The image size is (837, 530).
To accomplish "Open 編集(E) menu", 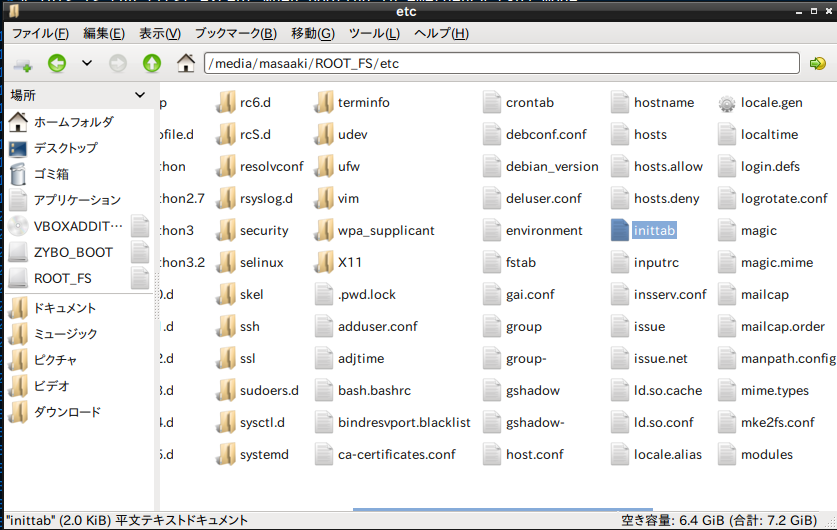I will [x=104, y=34].
